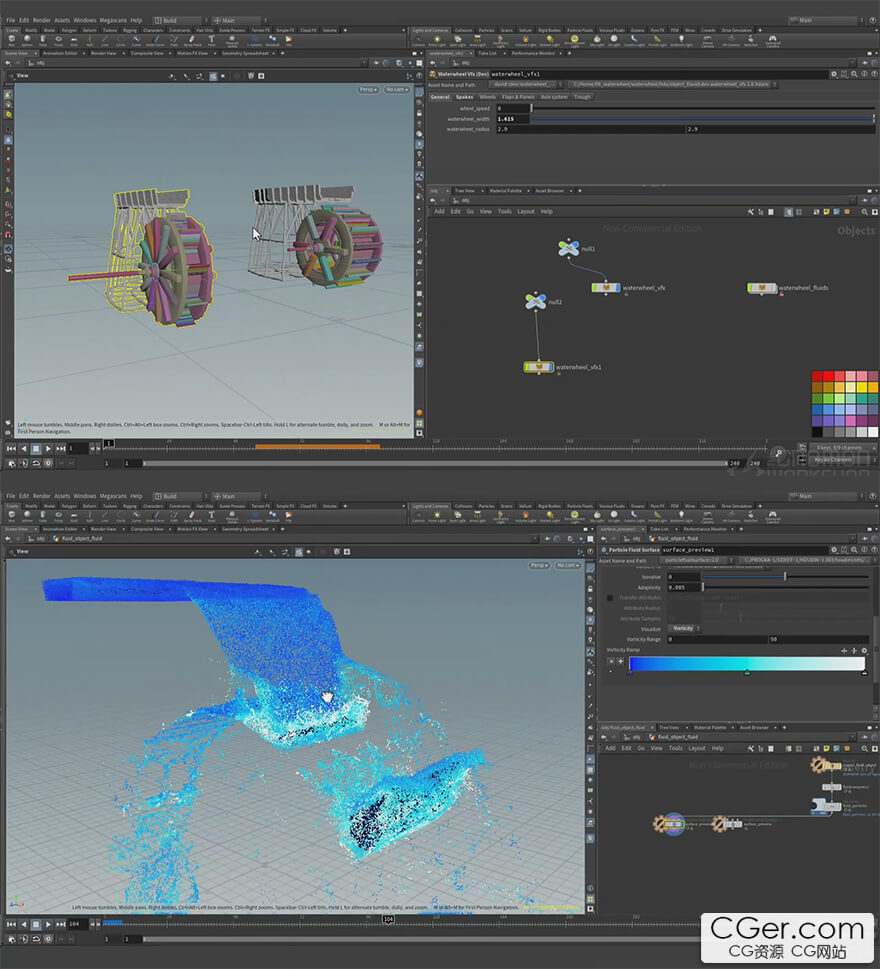The height and width of the screenshot is (969, 880).
Task: Toggle the pin button on bottom parameter pane
Action: pos(865,538)
